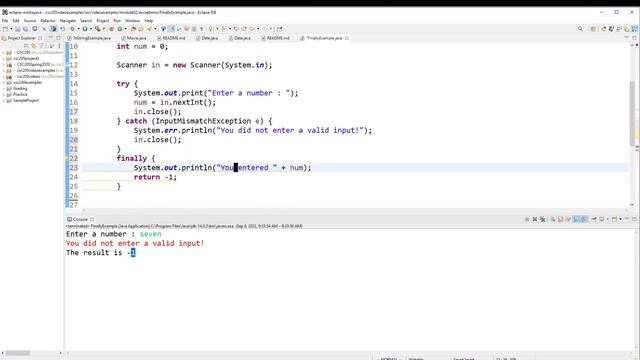The height and width of the screenshot is (360, 640).
Task: Open the Run button dropdown arrow
Action: pyautogui.click(x=91, y=29)
